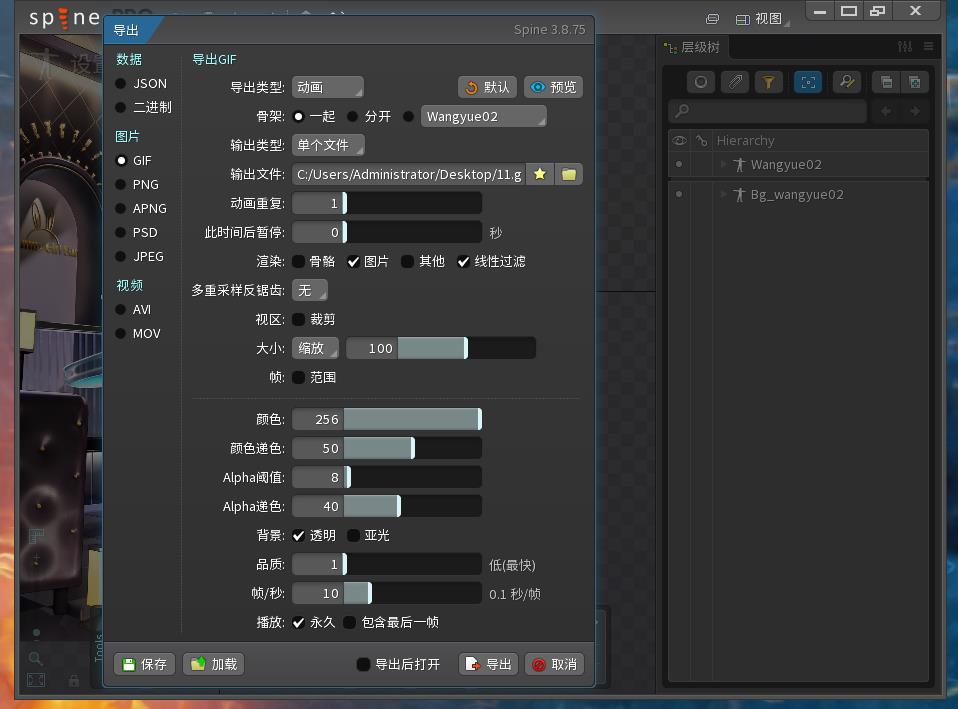Click the 取消 cancel button
The width and height of the screenshot is (958, 709).
[x=555, y=664]
